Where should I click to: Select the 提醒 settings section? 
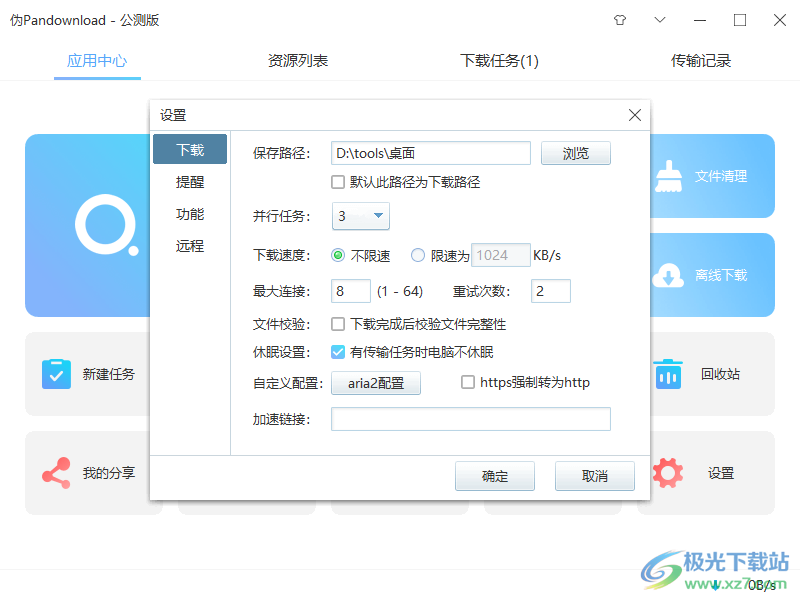pyautogui.click(x=189, y=183)
